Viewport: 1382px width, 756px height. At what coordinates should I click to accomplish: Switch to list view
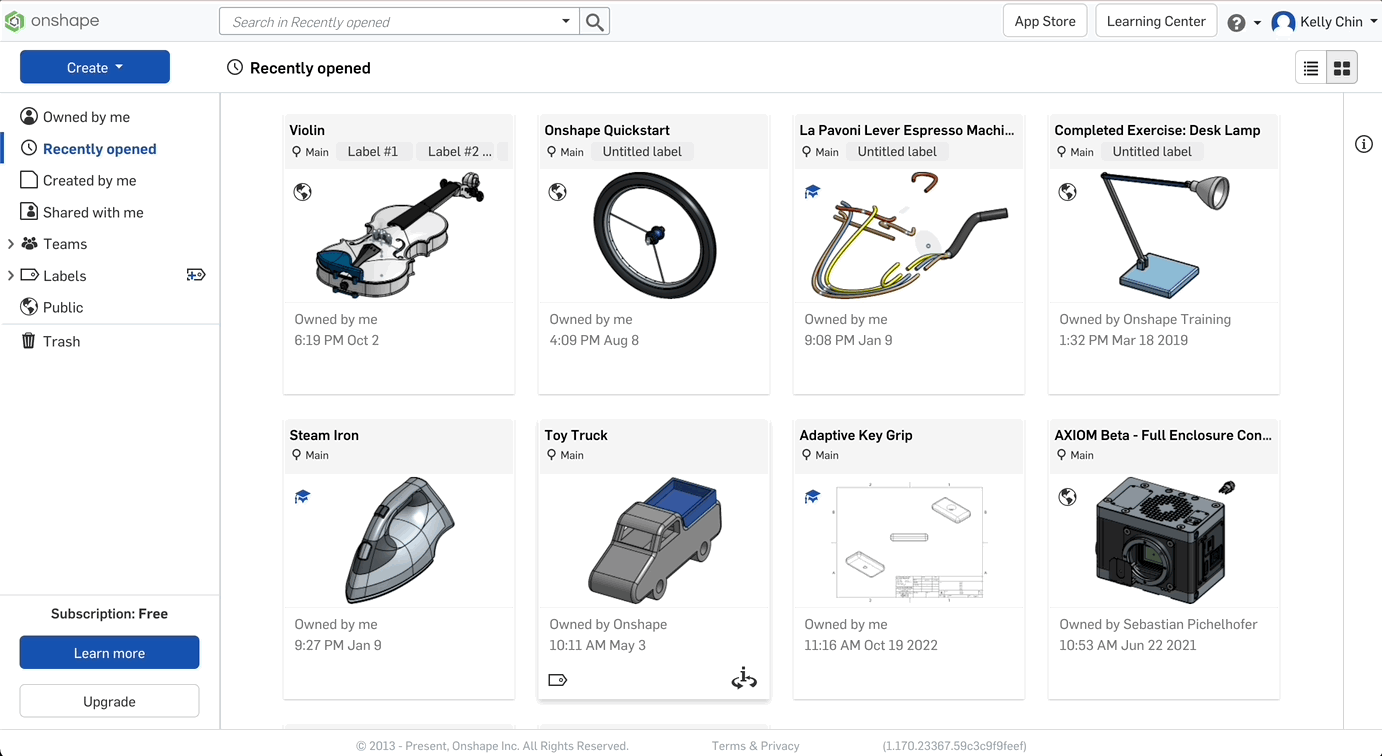pos(1311,68)
